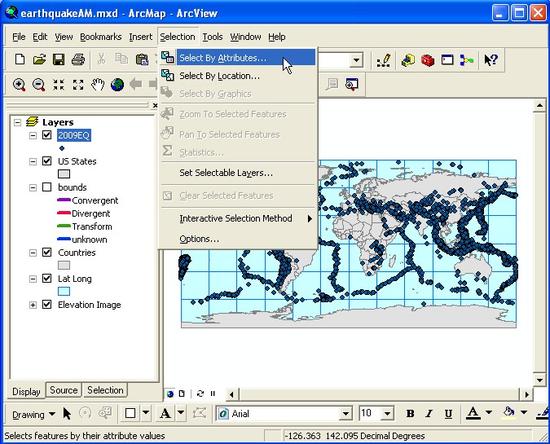The height and width of the screenshot is (444, 550).
Task: Open the Tools menu
Action: click(213, 36)
